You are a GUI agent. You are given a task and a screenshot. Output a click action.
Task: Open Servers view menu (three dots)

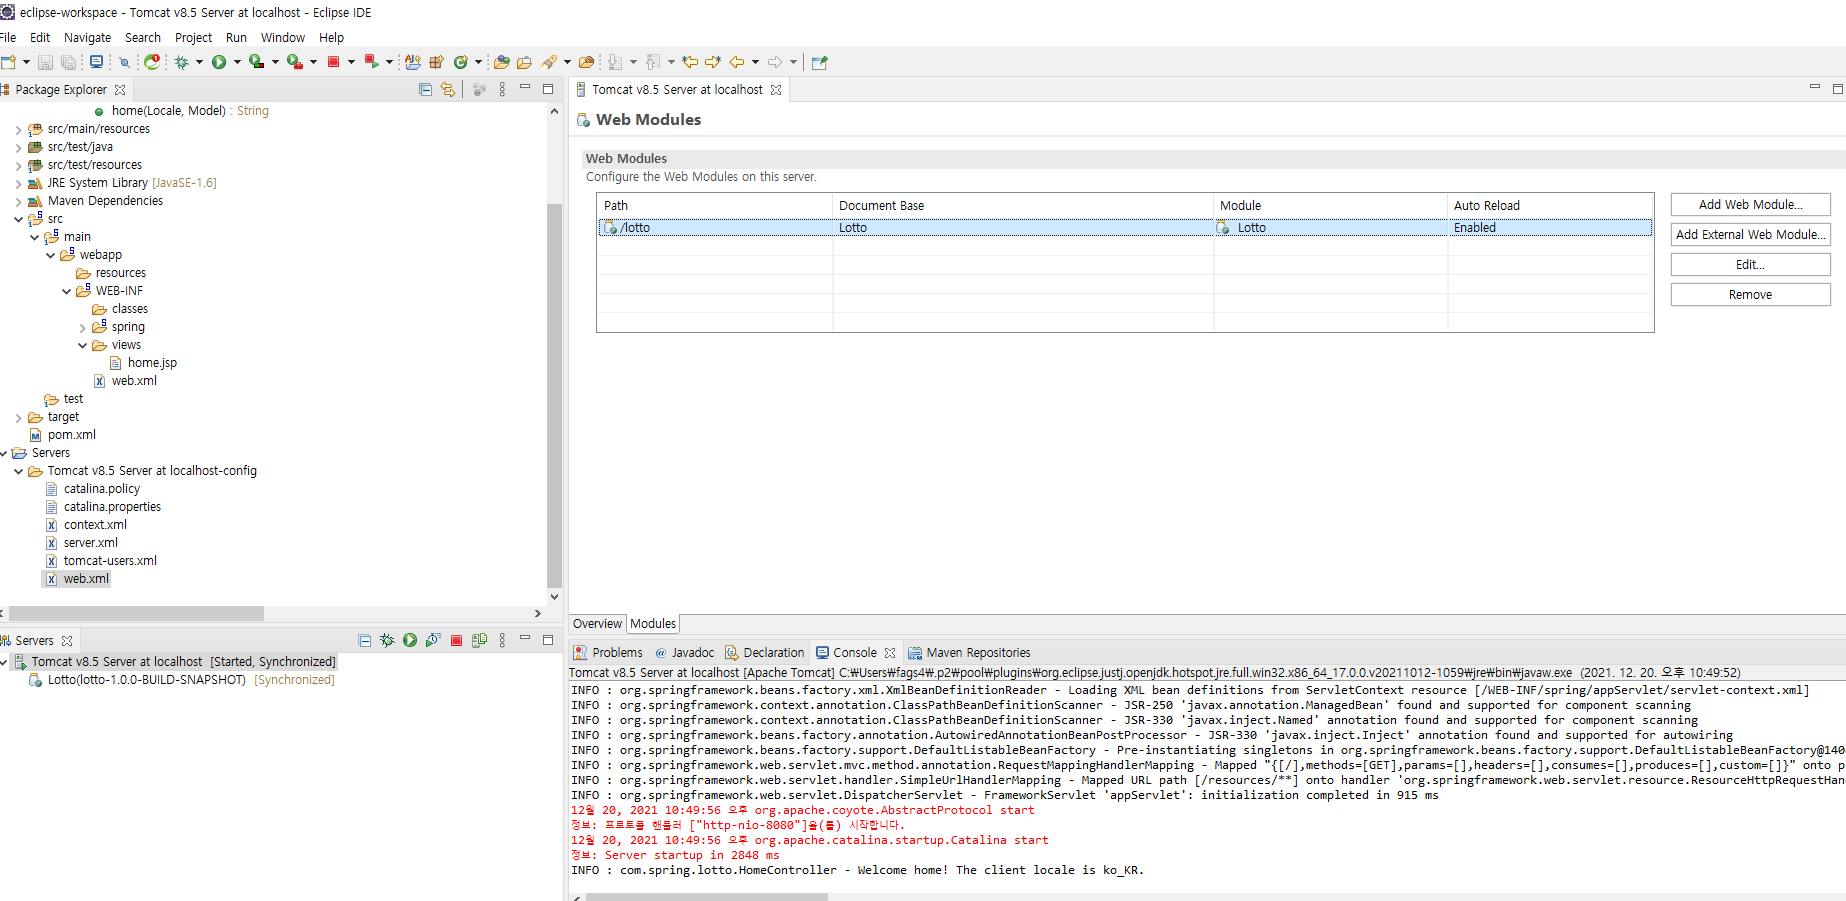(x=502, y=640)
